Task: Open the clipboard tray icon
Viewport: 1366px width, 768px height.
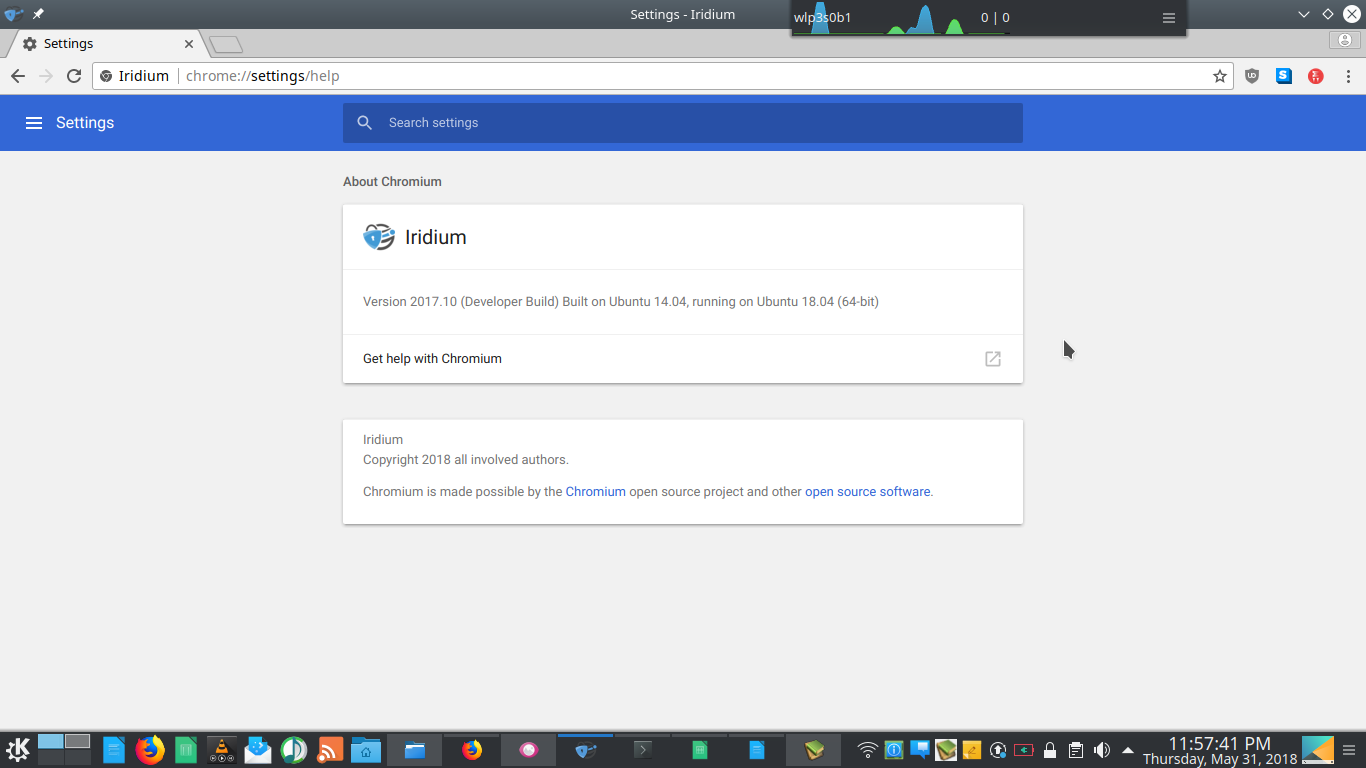Action: 1076,750
